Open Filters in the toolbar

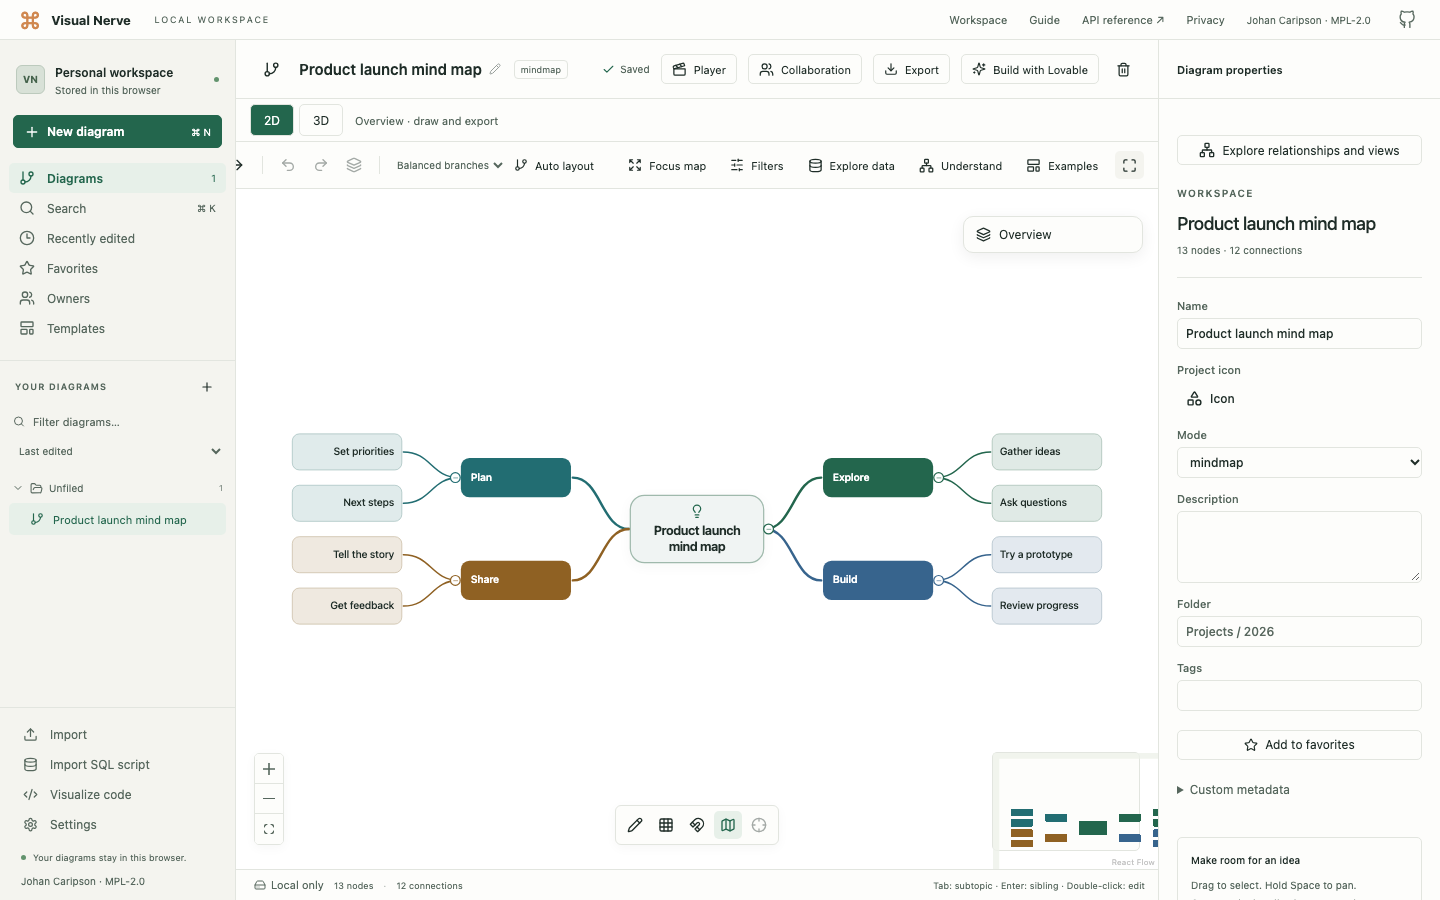tap(757, 166)
